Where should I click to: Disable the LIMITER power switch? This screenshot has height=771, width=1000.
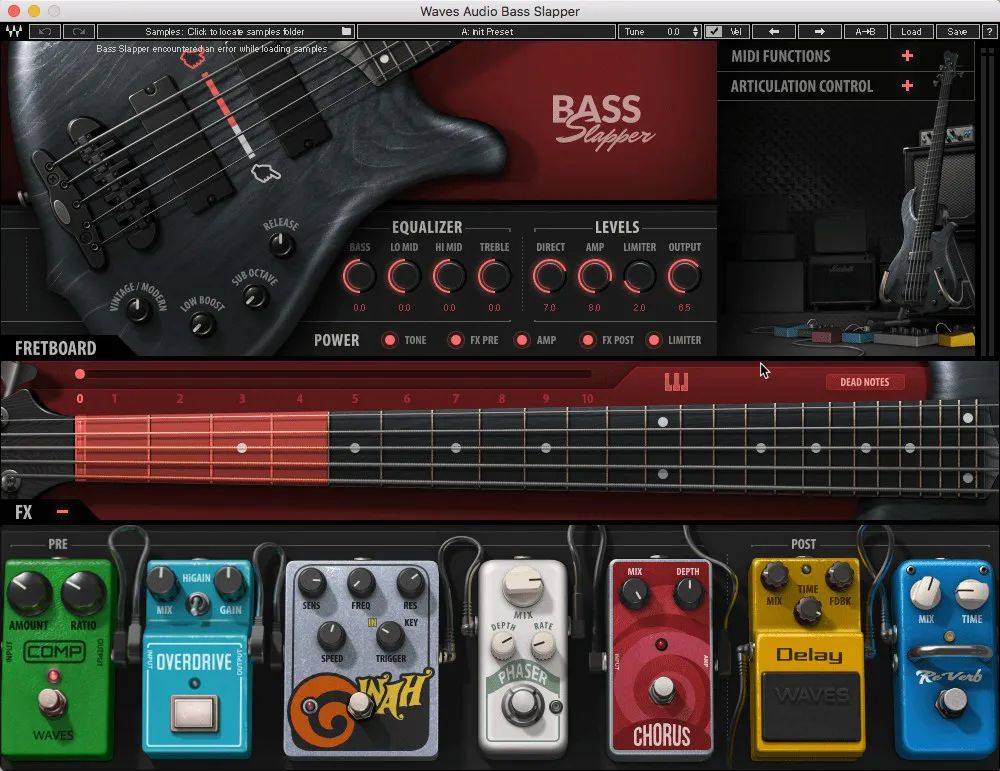(654, 340)
